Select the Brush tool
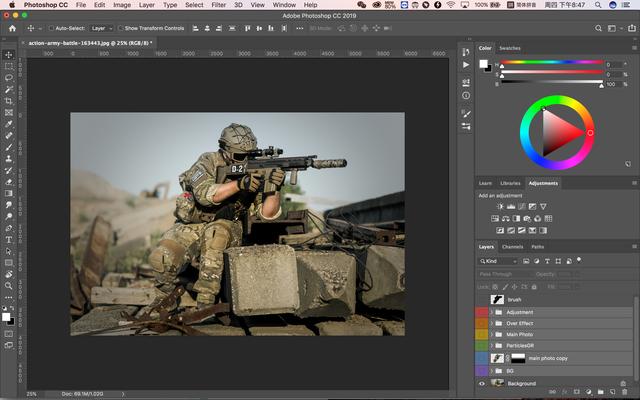640x400 pixels. pyautogui.click(x=9, y=147)
